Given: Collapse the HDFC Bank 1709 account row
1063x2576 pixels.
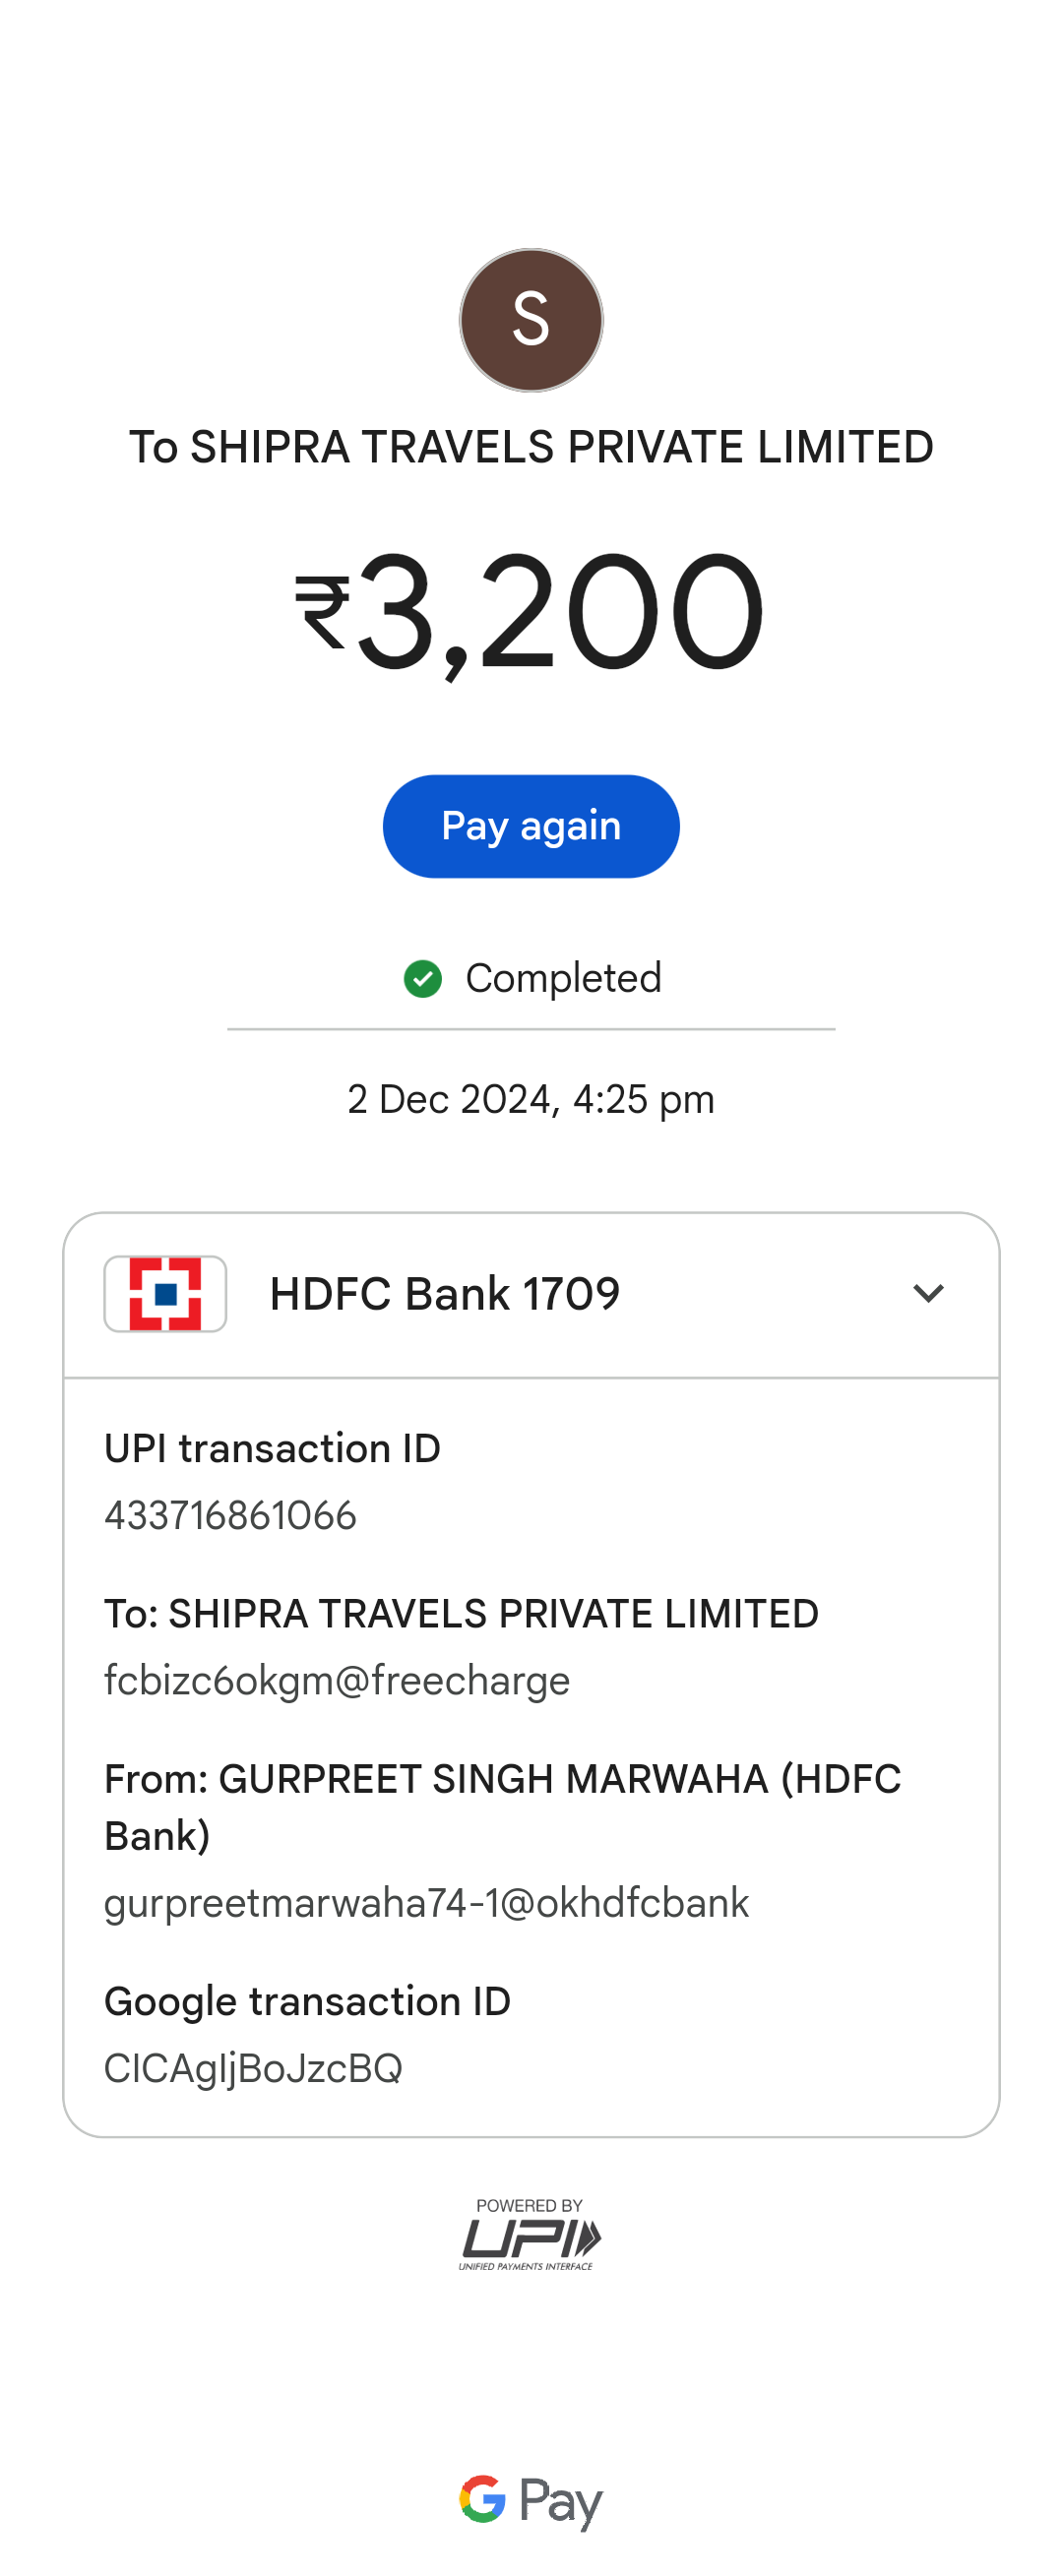Looking at the screenshot, I should [x=531, y=1294].
